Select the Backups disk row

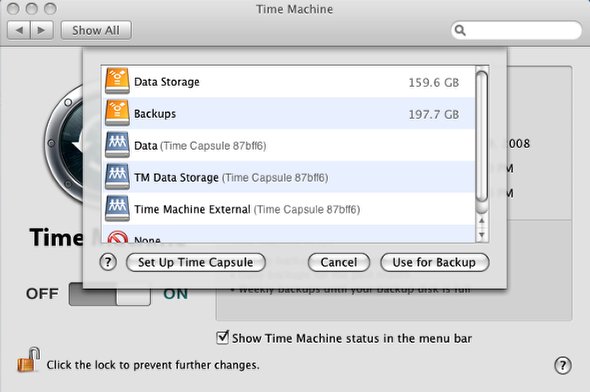point(288,114)
